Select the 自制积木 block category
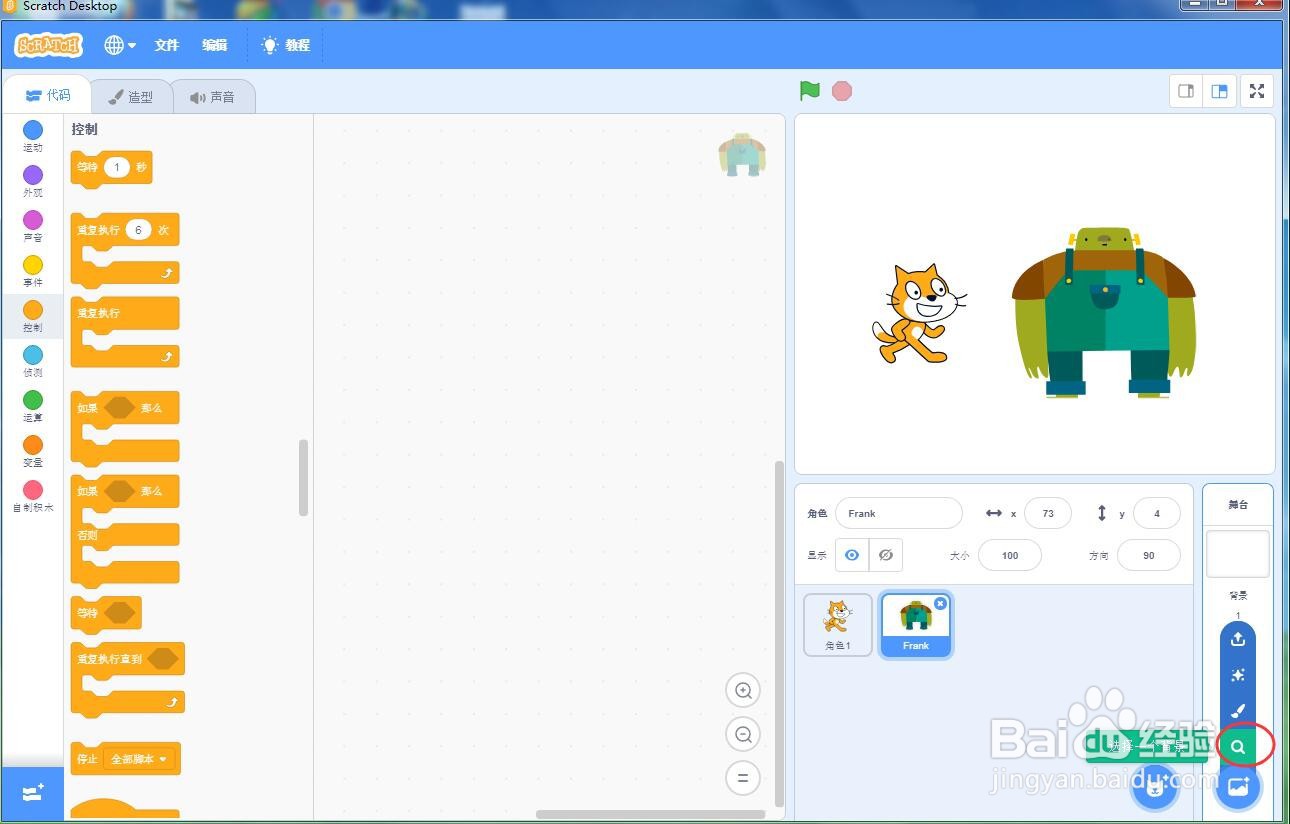 click(x=33, y=497)
